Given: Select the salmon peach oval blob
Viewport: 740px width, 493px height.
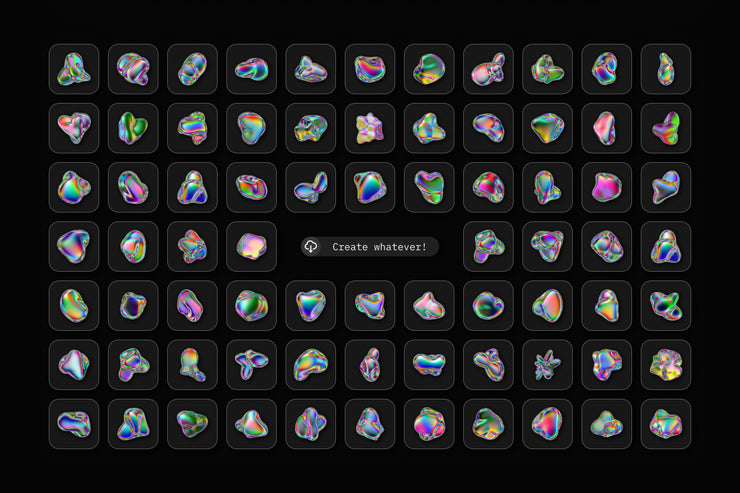Looking at the screenshot, I should coord(547,305).
